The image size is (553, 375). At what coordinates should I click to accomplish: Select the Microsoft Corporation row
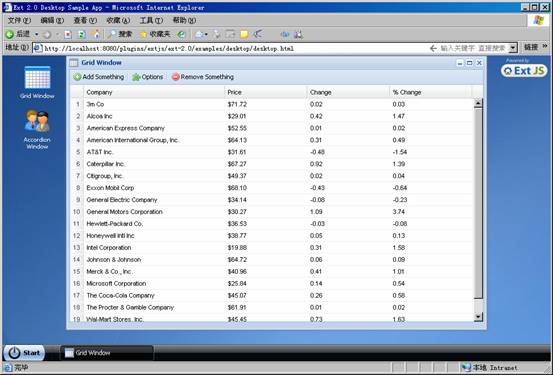tap(272, 284)
